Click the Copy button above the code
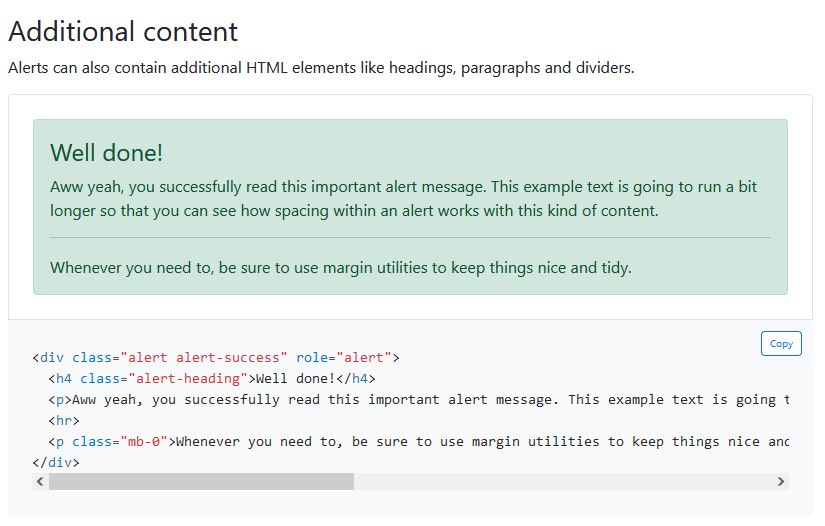 [781, 343]
